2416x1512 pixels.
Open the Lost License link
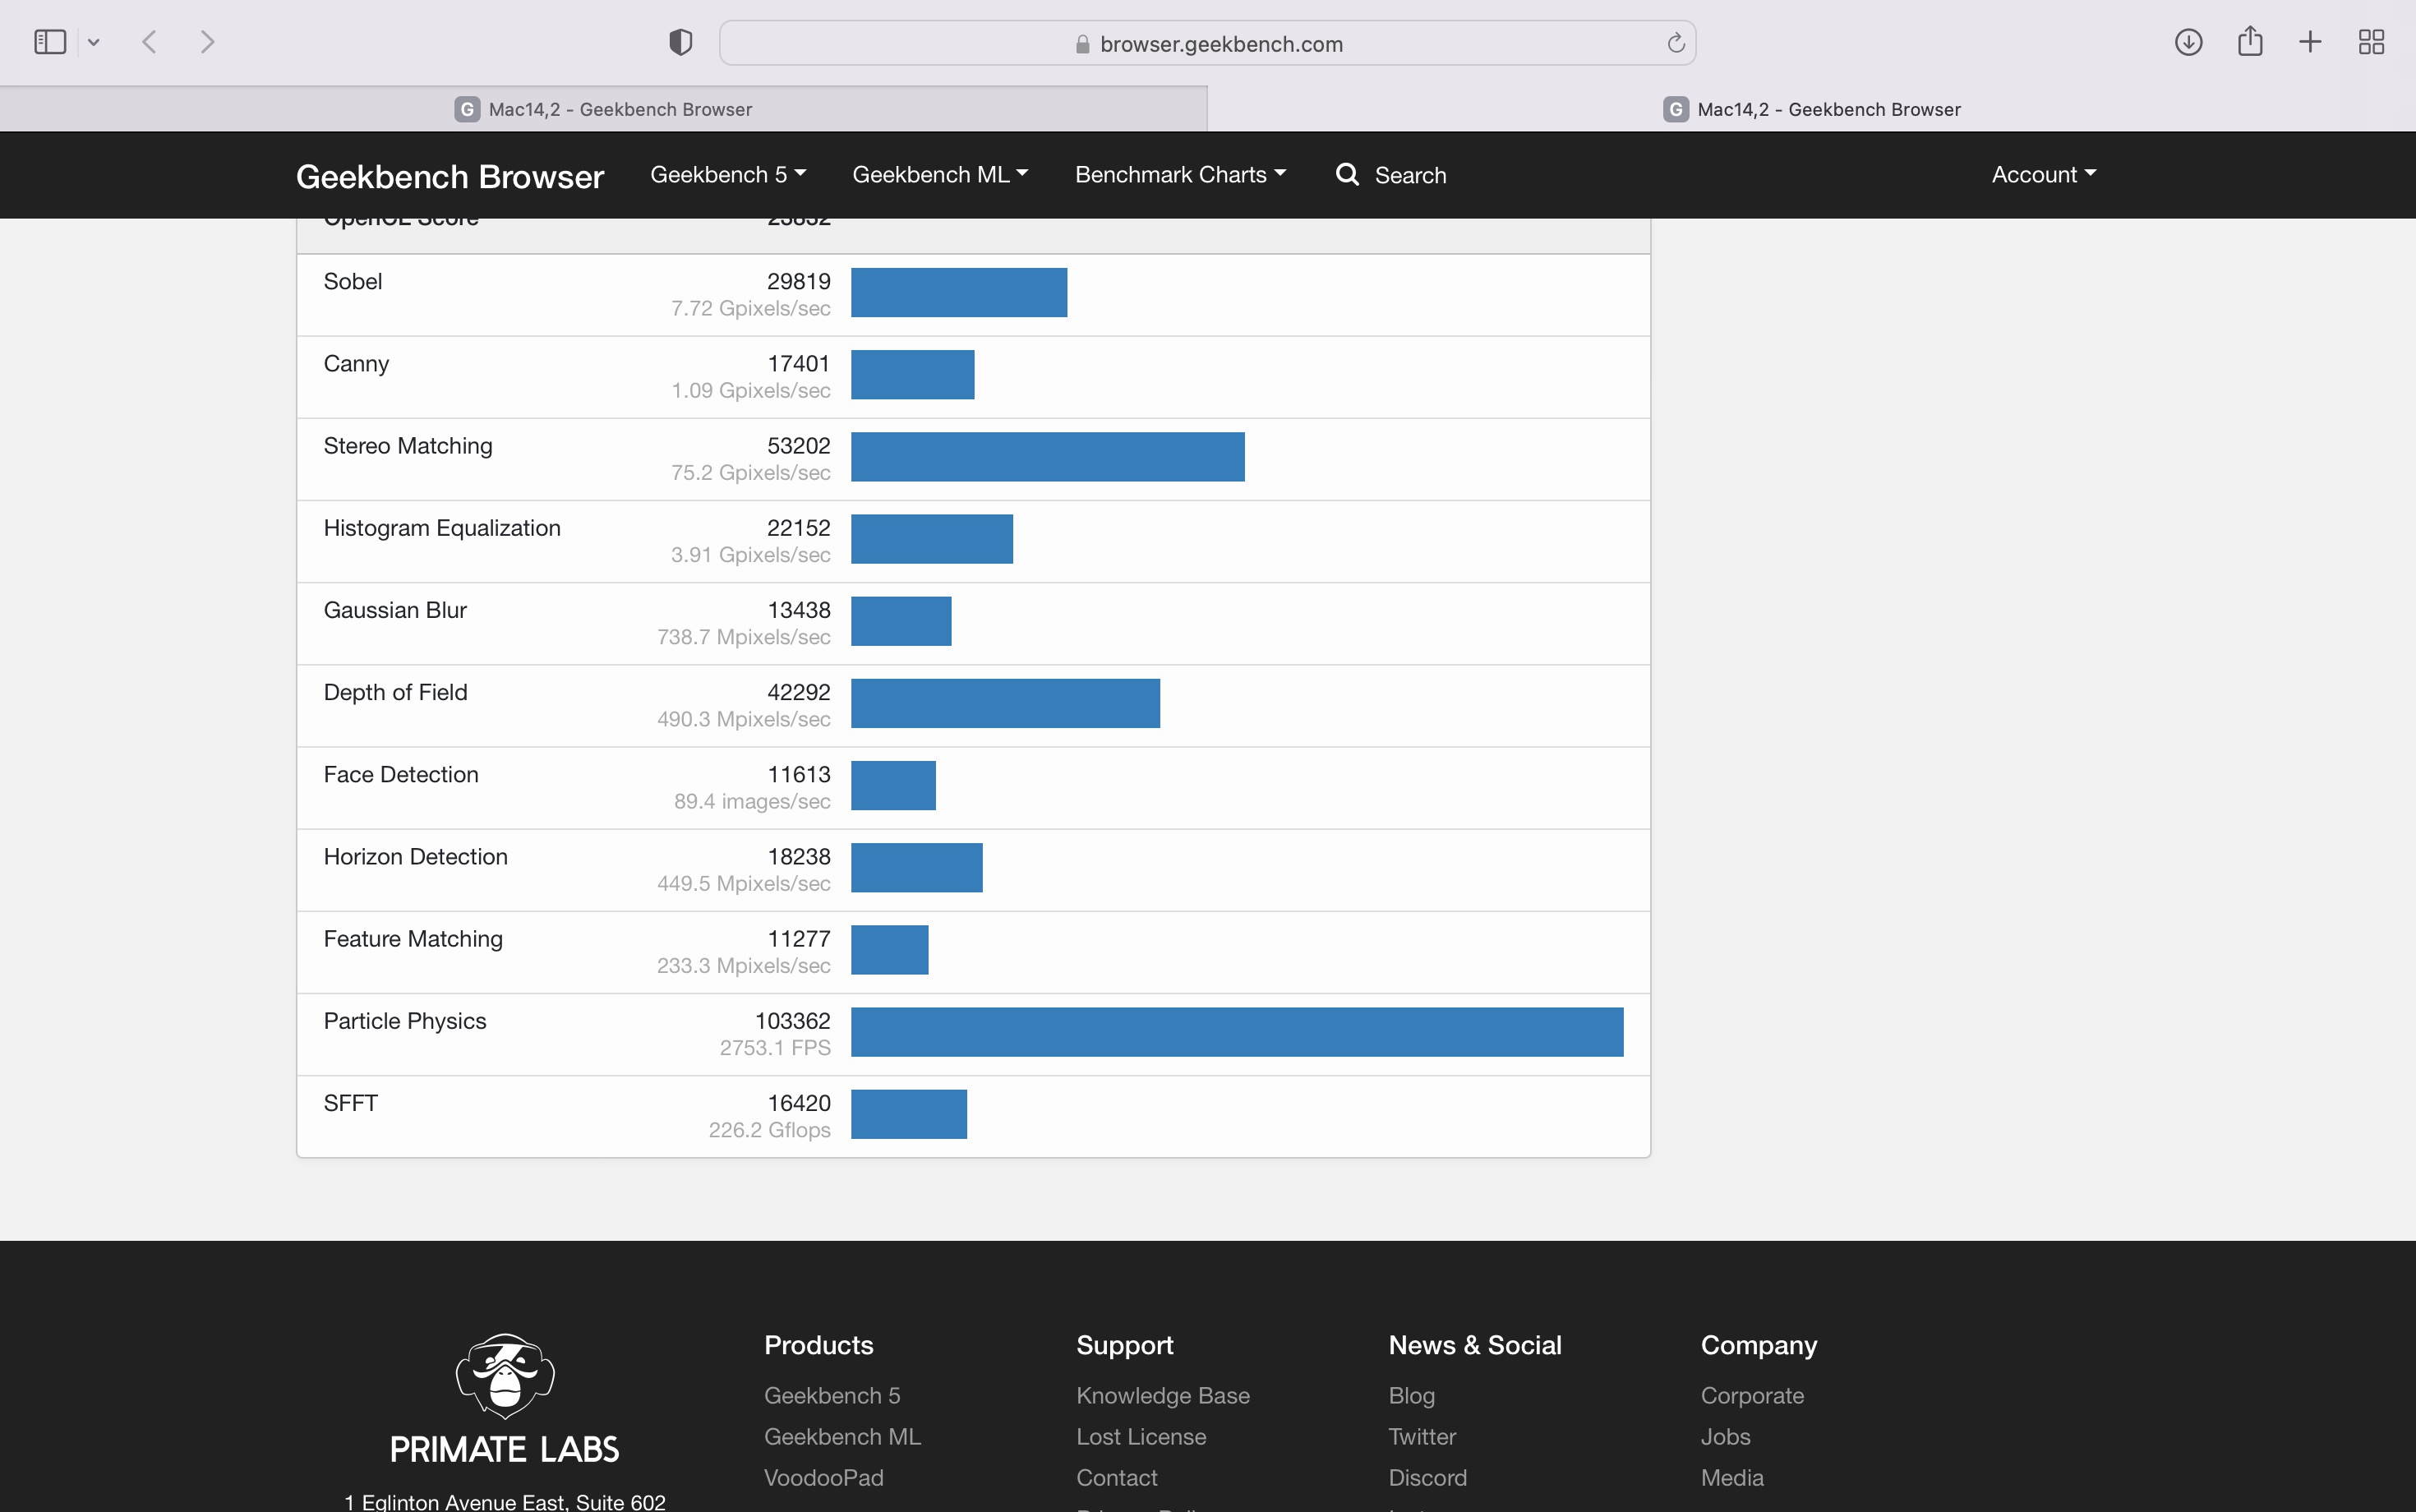pos(1141,1437)
